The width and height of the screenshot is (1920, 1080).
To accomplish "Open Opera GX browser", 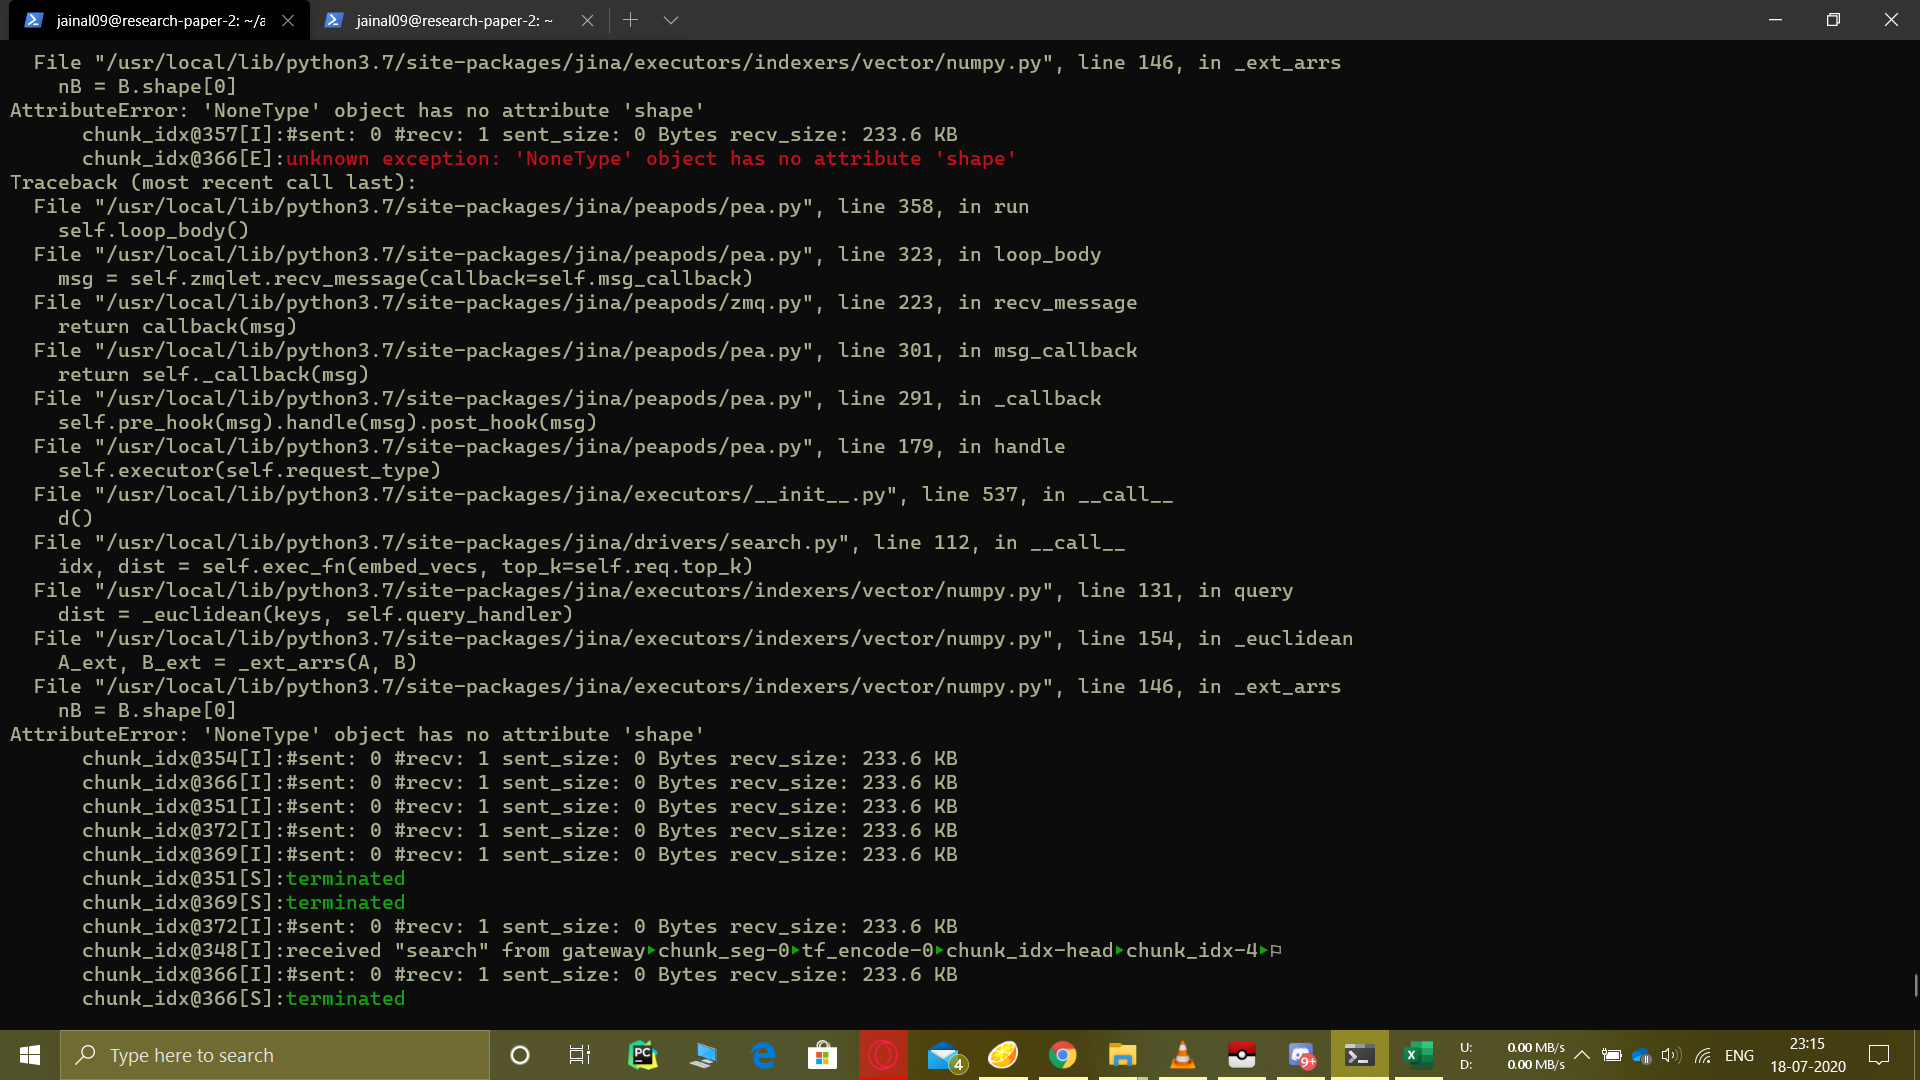I will click(883, 1055).
